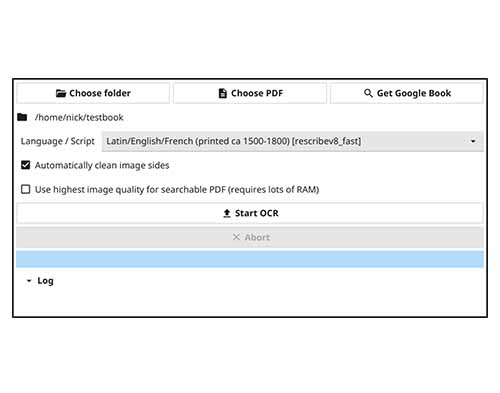Click the blue progress bar
This screenshot has height=393, width=500.
click(x=250, y=259)
